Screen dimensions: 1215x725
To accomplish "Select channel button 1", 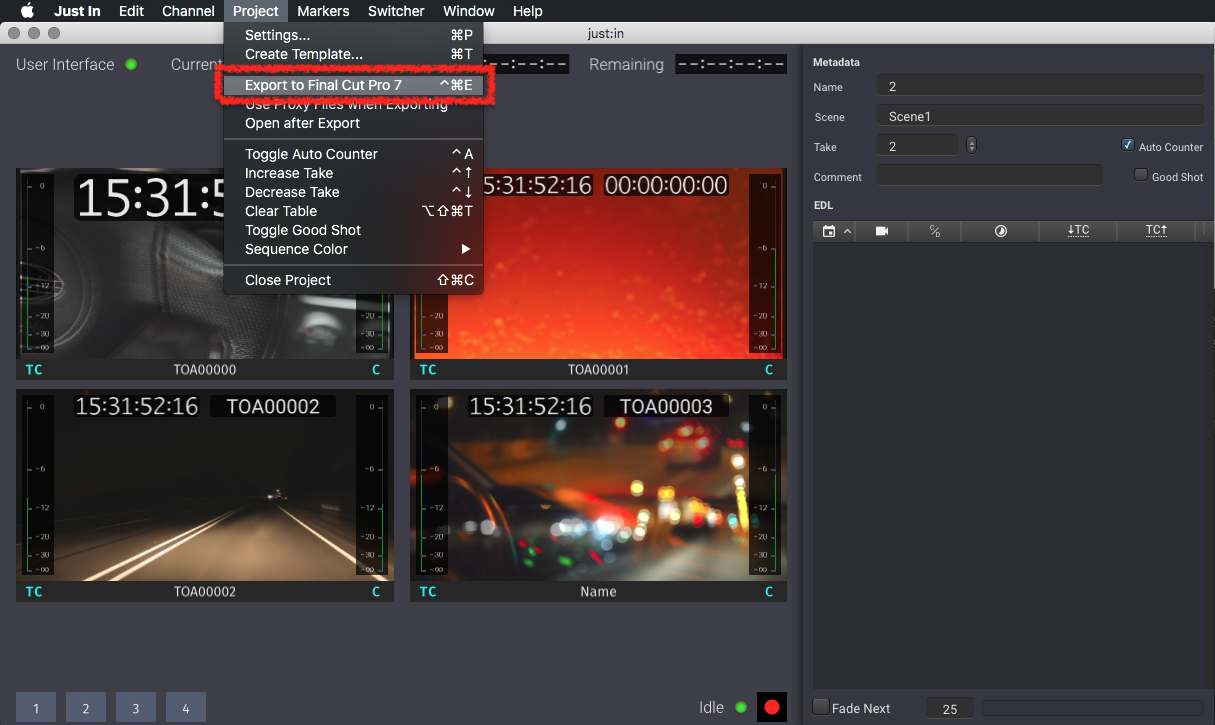I will click(x=36, y=707).
